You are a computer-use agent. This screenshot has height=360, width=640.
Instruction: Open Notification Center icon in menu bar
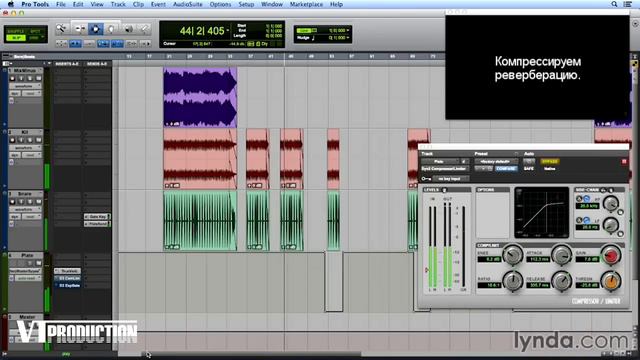point(628,4)
